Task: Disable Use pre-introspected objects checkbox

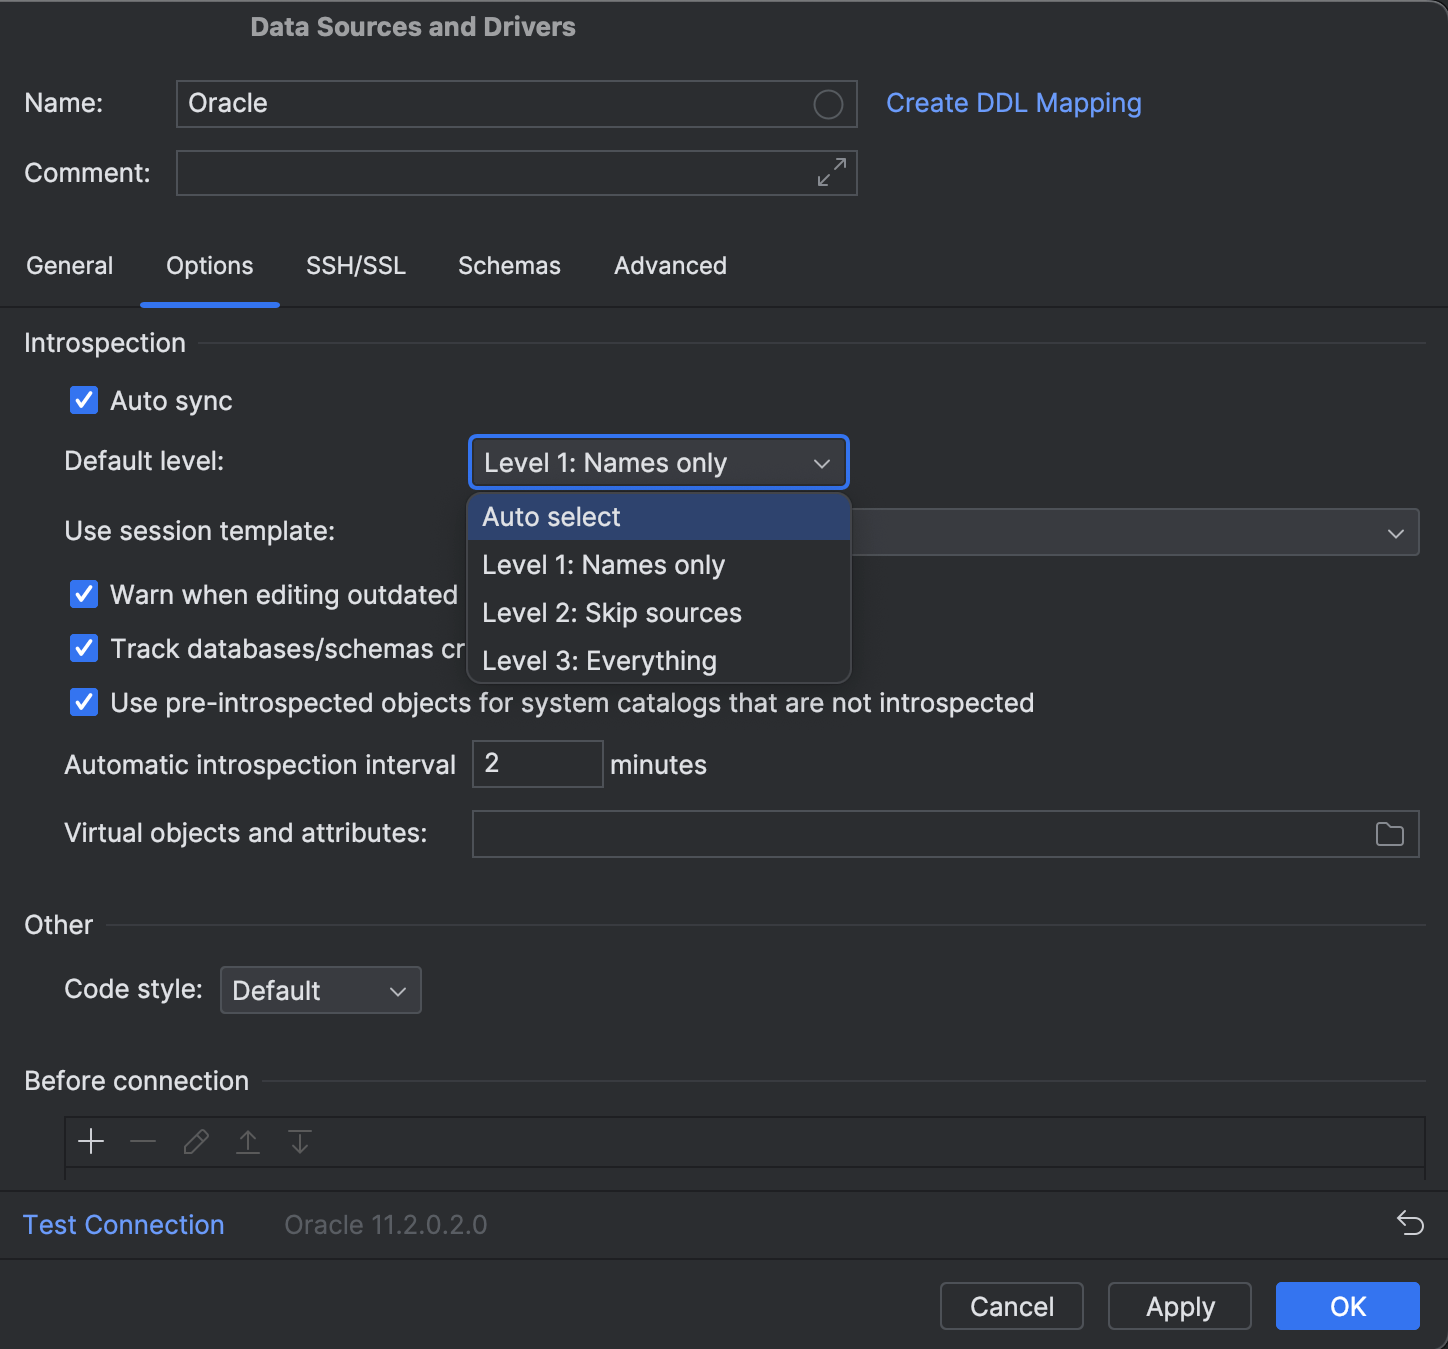Action: point(84,703)
